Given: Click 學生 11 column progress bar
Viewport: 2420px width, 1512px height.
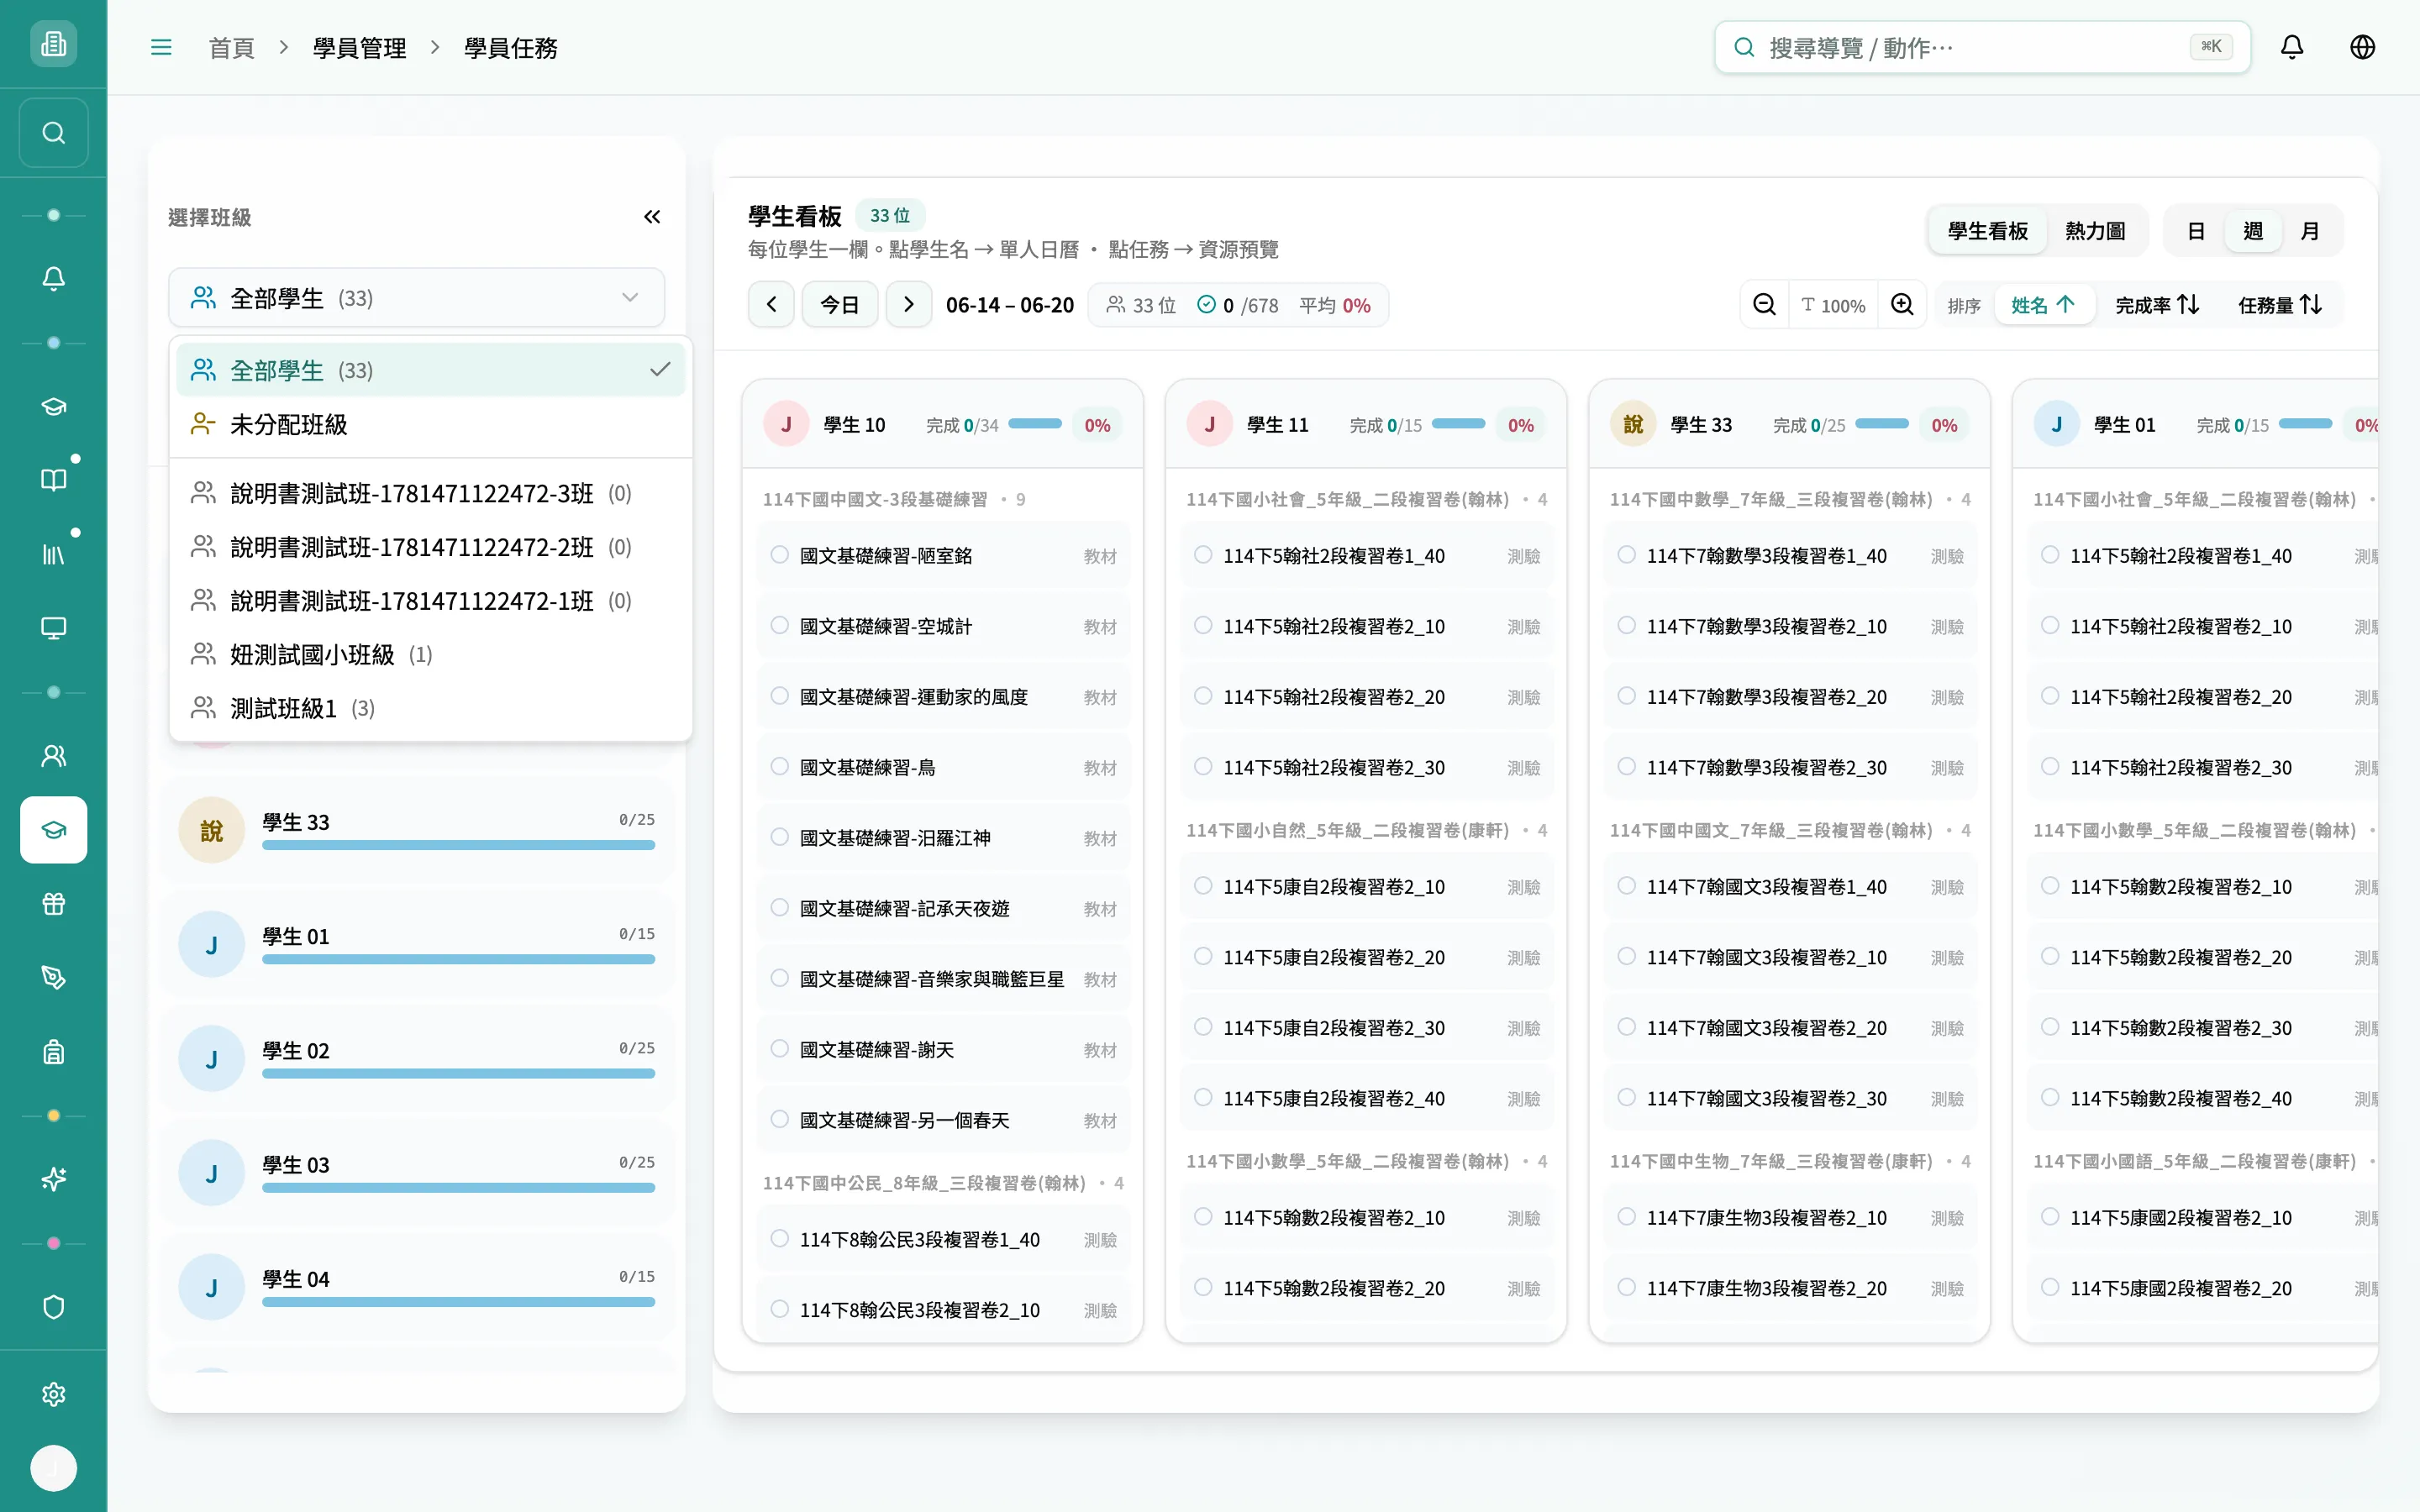Looking at the screenshot, I should point(1458,424).
